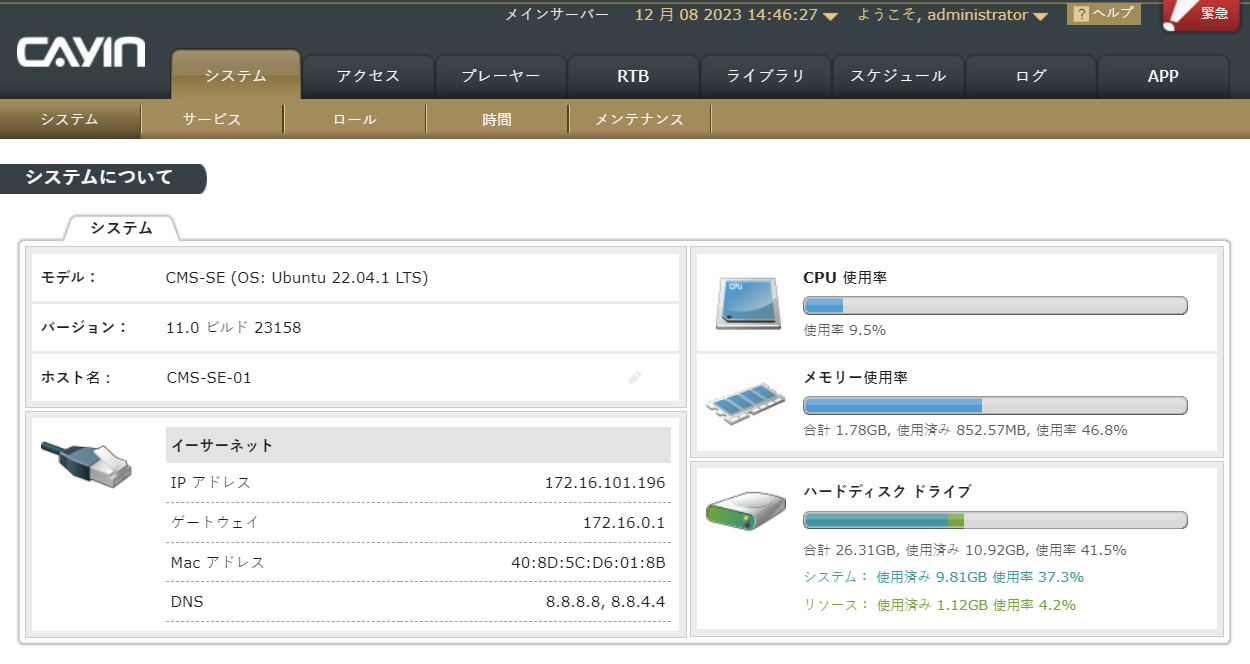This screenshot has height=664, width=1250.
Task: Select the サービス submenu item
Action: point(212,119)
